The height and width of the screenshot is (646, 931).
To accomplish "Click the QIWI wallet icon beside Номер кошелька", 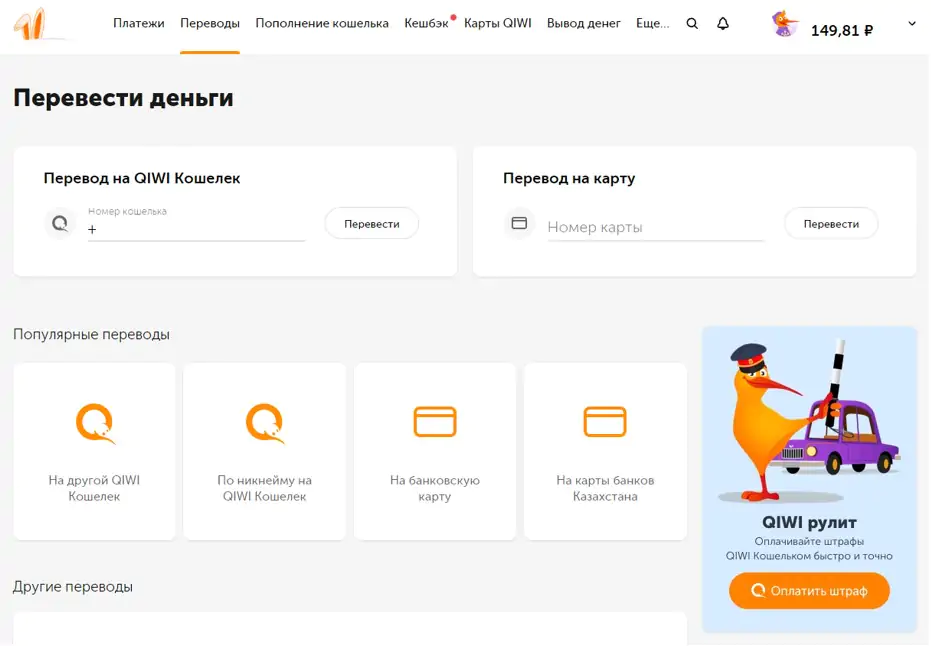I will (60, 224).
